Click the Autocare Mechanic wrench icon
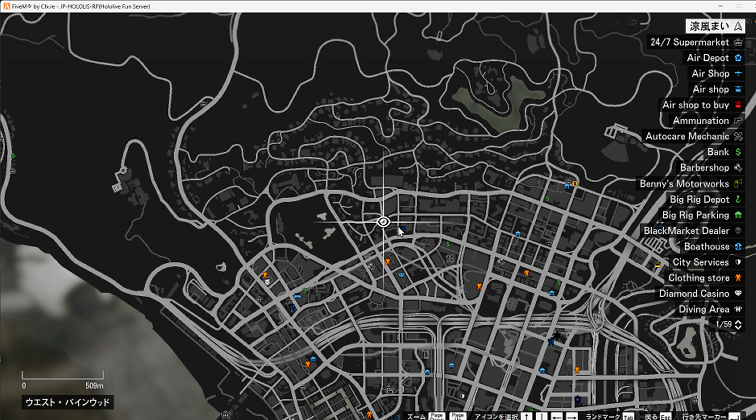Viewport: 756px width, 420px height. coord(738,136)
